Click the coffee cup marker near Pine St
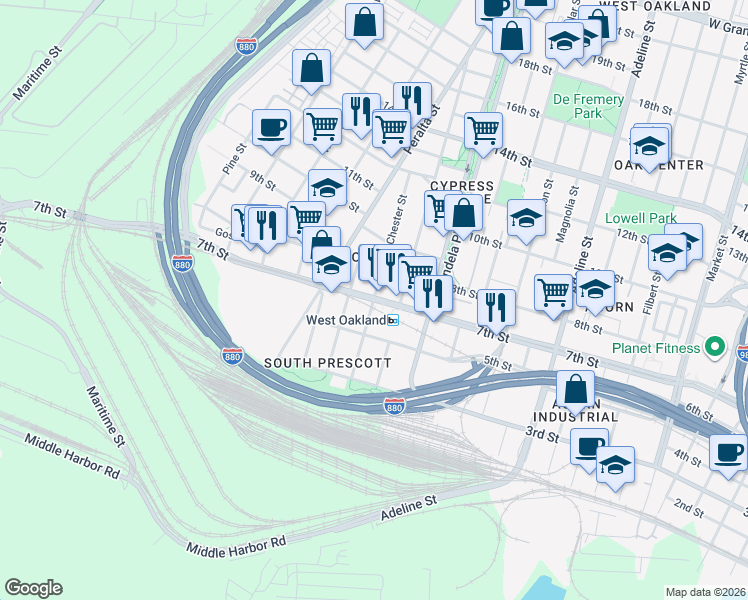The height and width of the screenshot is (600, 748). pos(271,131)
